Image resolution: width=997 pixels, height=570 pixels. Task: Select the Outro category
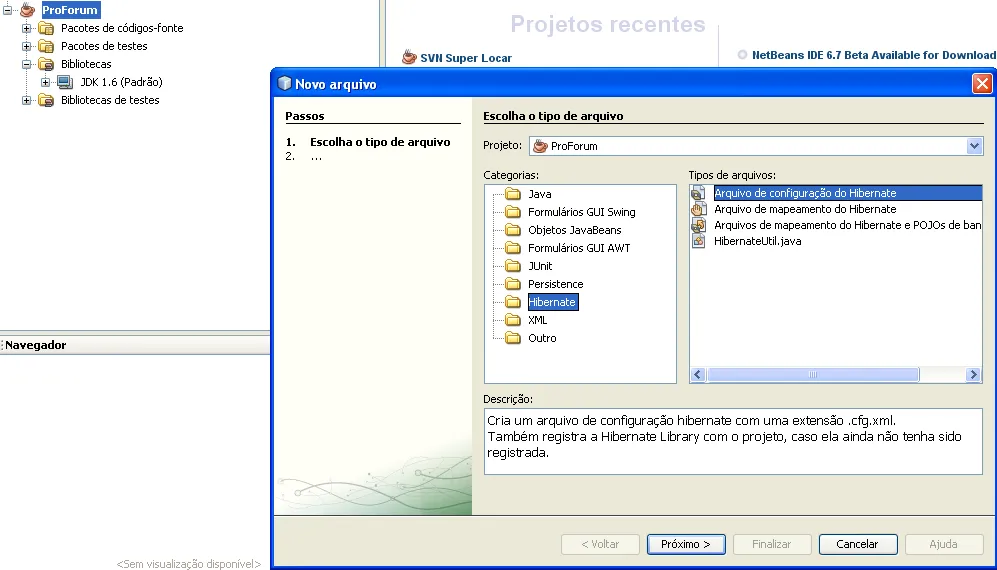542,338
